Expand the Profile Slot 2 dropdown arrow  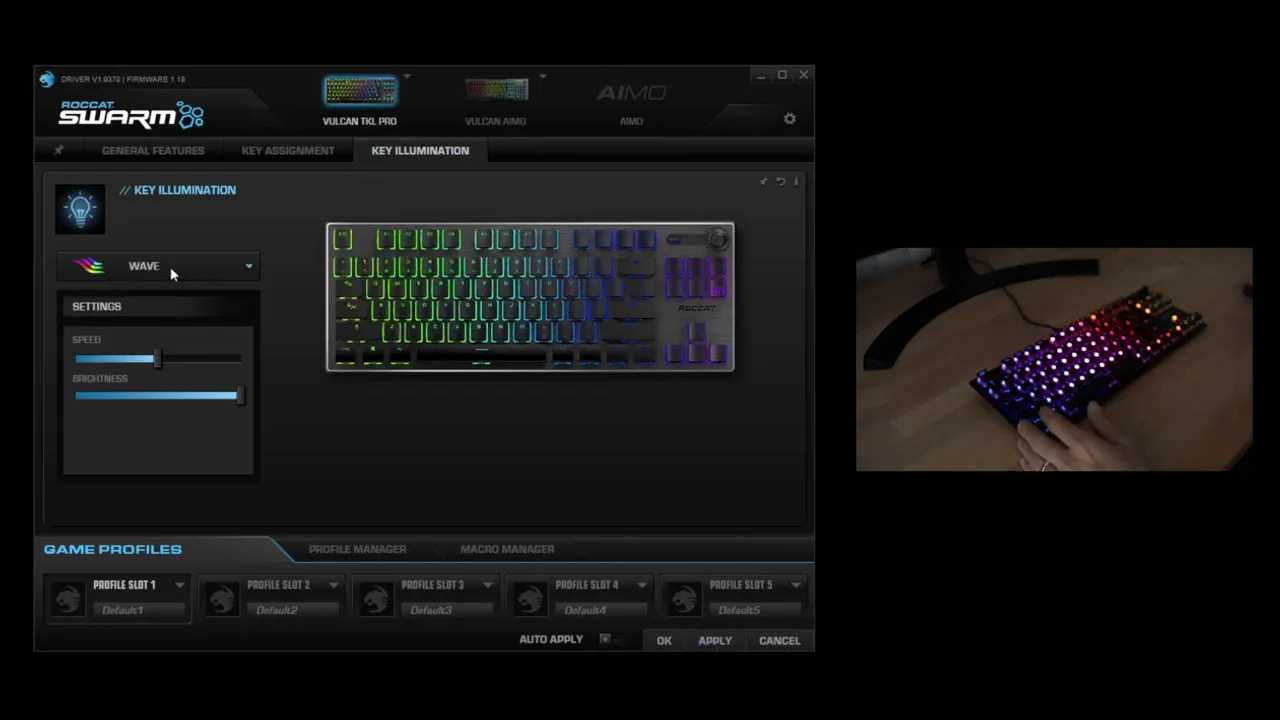pos(334,585)
